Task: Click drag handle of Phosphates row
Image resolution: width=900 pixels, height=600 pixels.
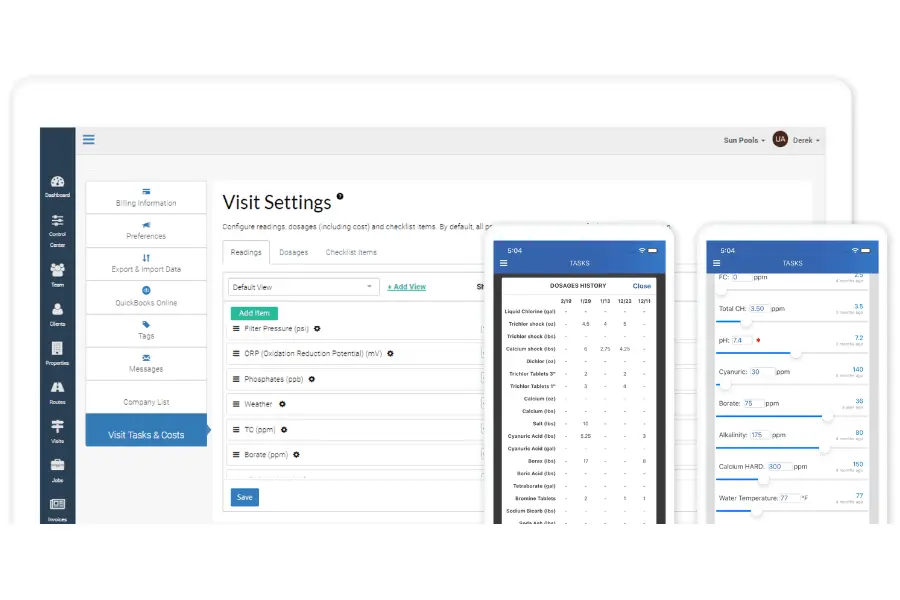Action: 236,379
